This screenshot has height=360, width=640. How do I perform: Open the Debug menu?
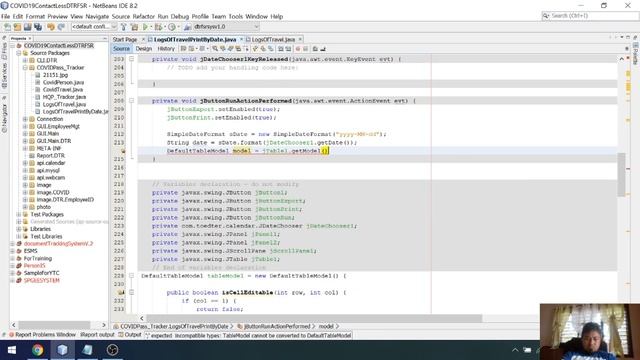point(180,16)
